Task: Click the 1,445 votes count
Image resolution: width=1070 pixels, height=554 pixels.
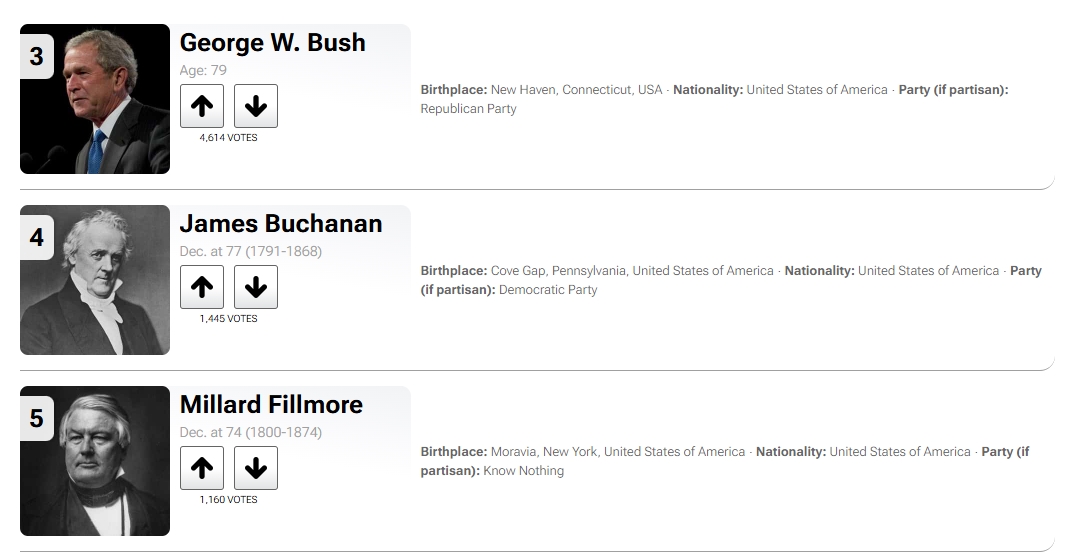Action: (229, 319)
